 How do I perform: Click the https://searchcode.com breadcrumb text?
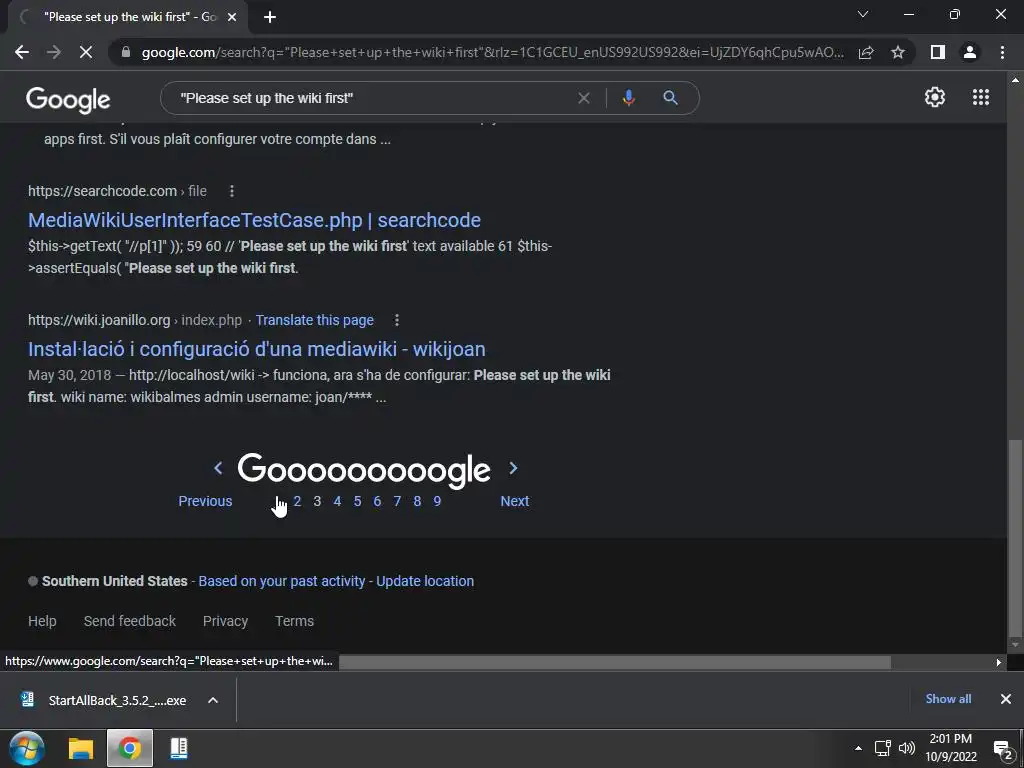pos(103,191)
